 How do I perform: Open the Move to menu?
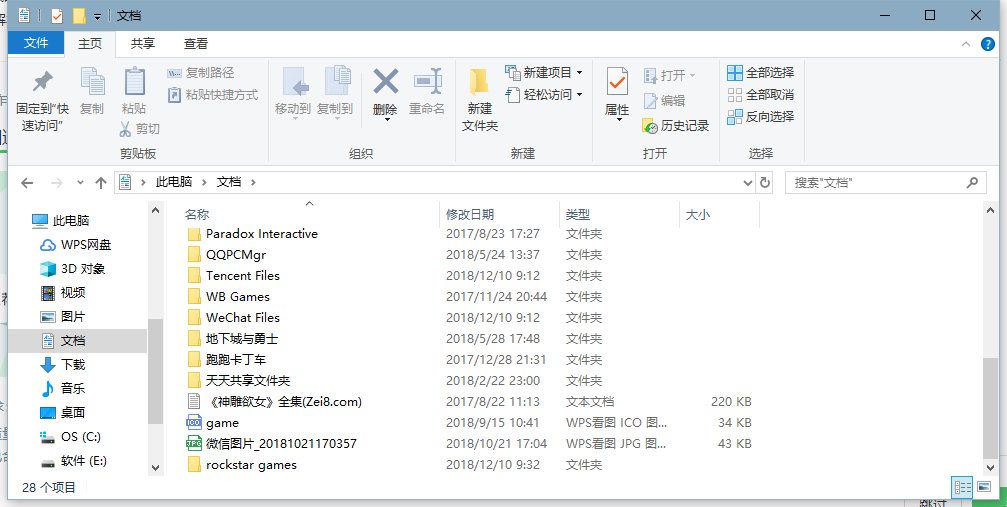[293, 92]
